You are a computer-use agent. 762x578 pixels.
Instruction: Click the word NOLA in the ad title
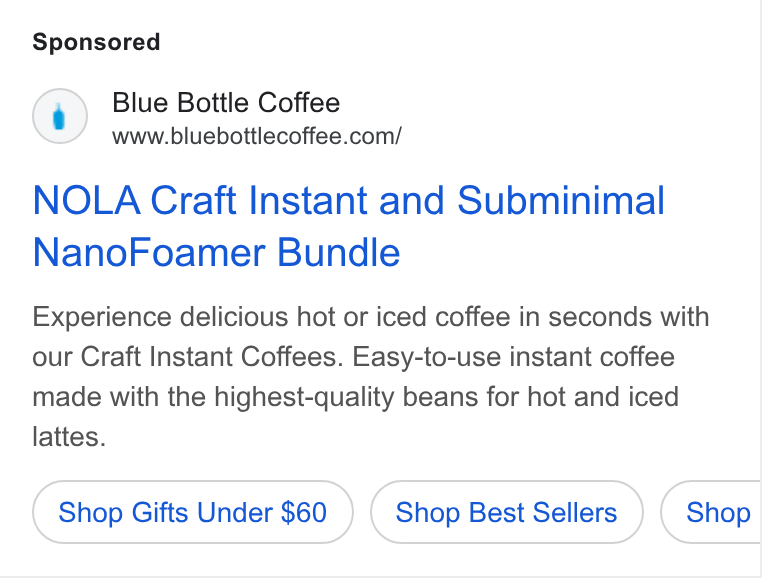click(87, 200)
